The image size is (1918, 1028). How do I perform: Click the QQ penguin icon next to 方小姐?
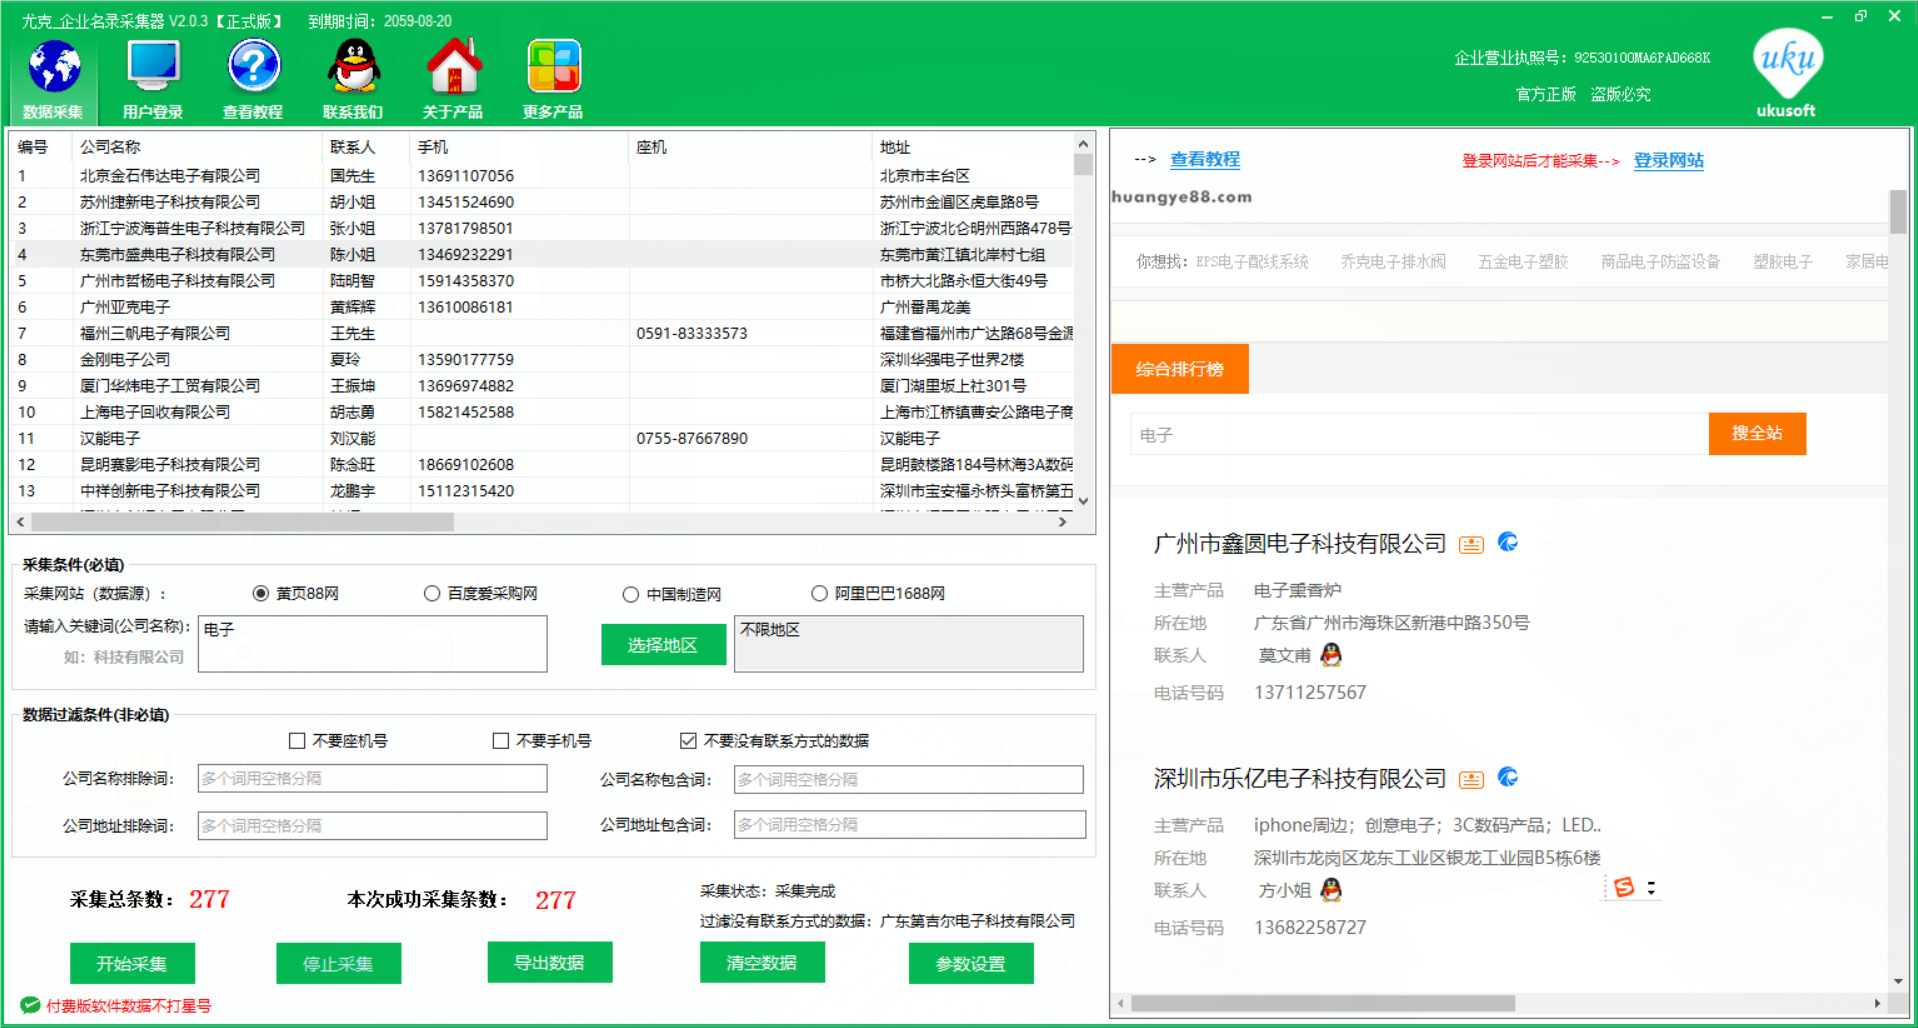pos(1331,890)
